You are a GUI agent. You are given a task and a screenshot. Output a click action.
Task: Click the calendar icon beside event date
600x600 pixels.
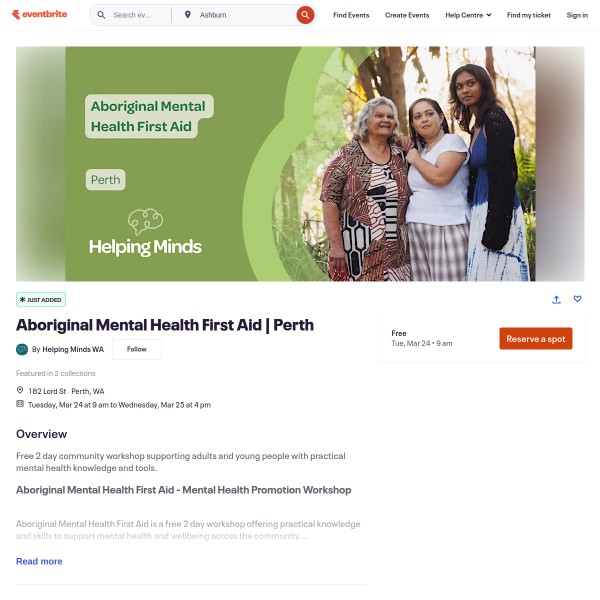(x=20, y=404)
